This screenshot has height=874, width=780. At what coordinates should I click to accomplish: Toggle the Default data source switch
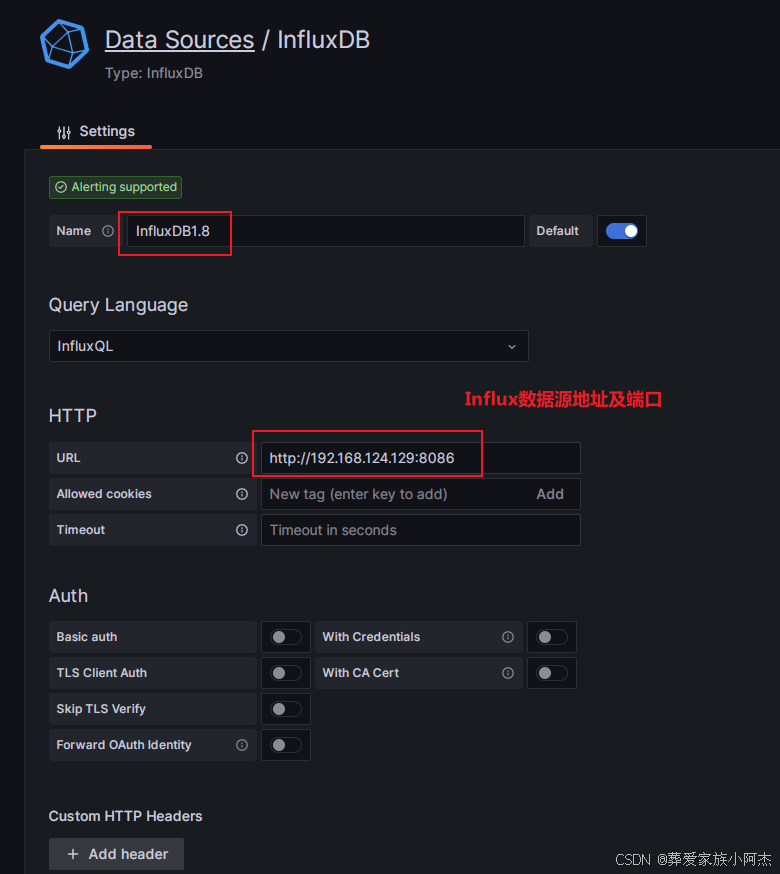[x=622, y=231]
